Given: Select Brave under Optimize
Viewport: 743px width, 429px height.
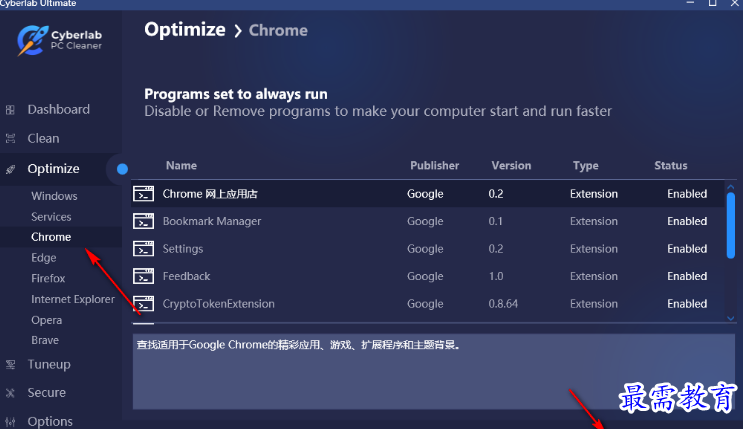Looking at the screenshot, I should pos(45,340).
